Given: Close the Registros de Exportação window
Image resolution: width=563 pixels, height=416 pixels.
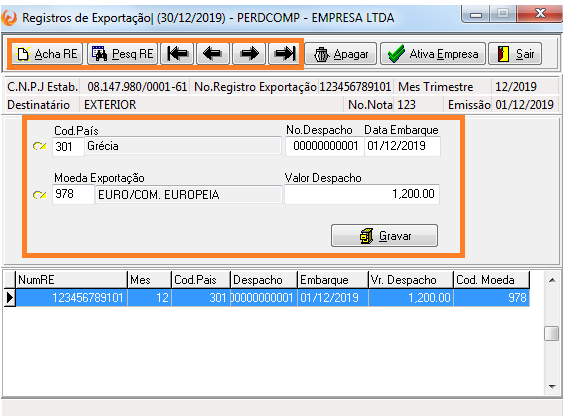Looking at the screenshot, I should [540, 14].
